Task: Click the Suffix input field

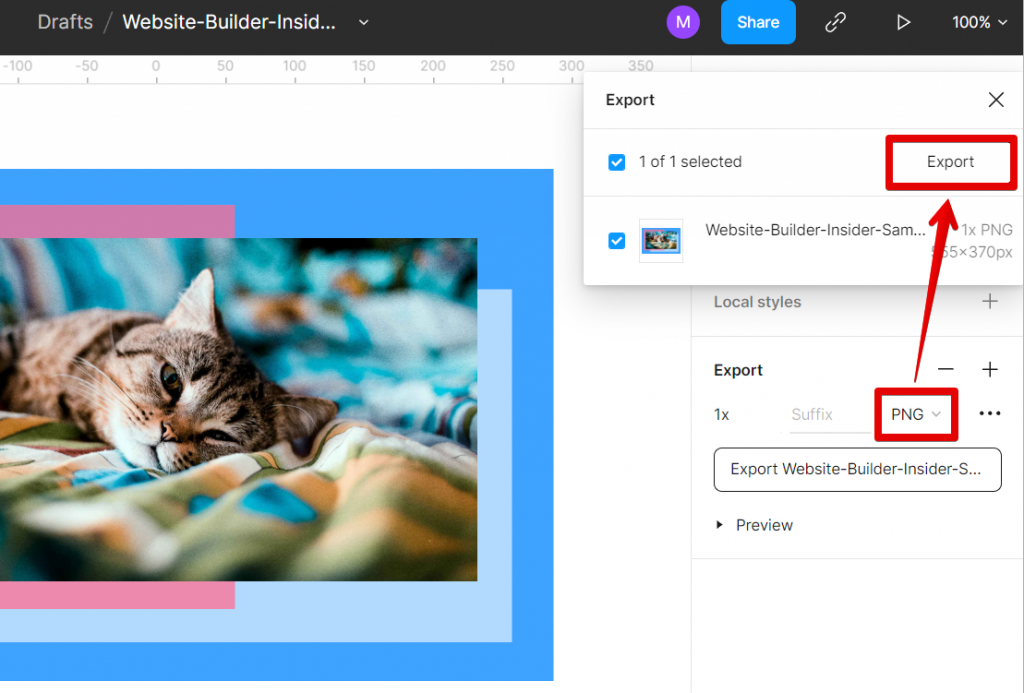Action: [829, 415]
